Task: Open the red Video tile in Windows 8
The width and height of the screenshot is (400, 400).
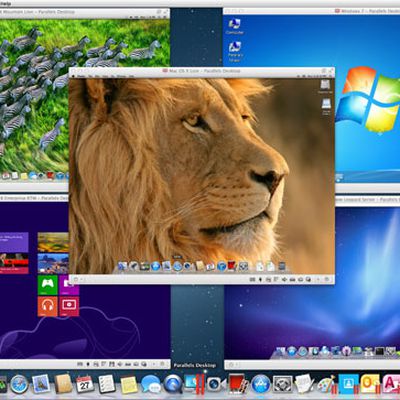Action: click(69, 306)
